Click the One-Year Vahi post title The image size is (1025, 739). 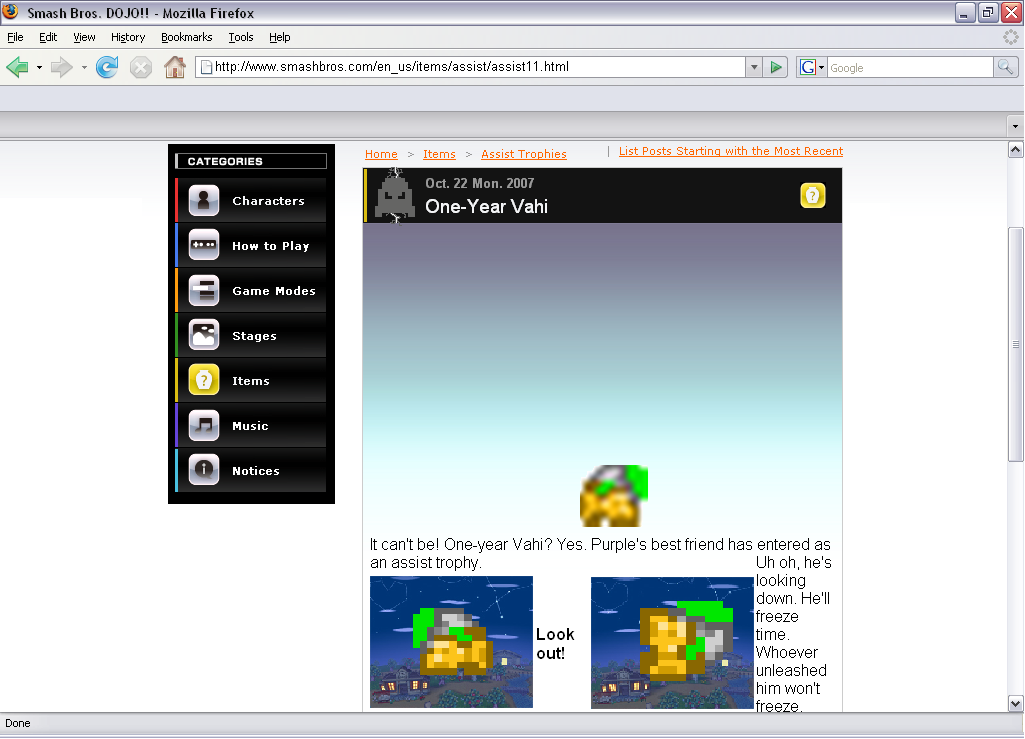coord(486,207)
